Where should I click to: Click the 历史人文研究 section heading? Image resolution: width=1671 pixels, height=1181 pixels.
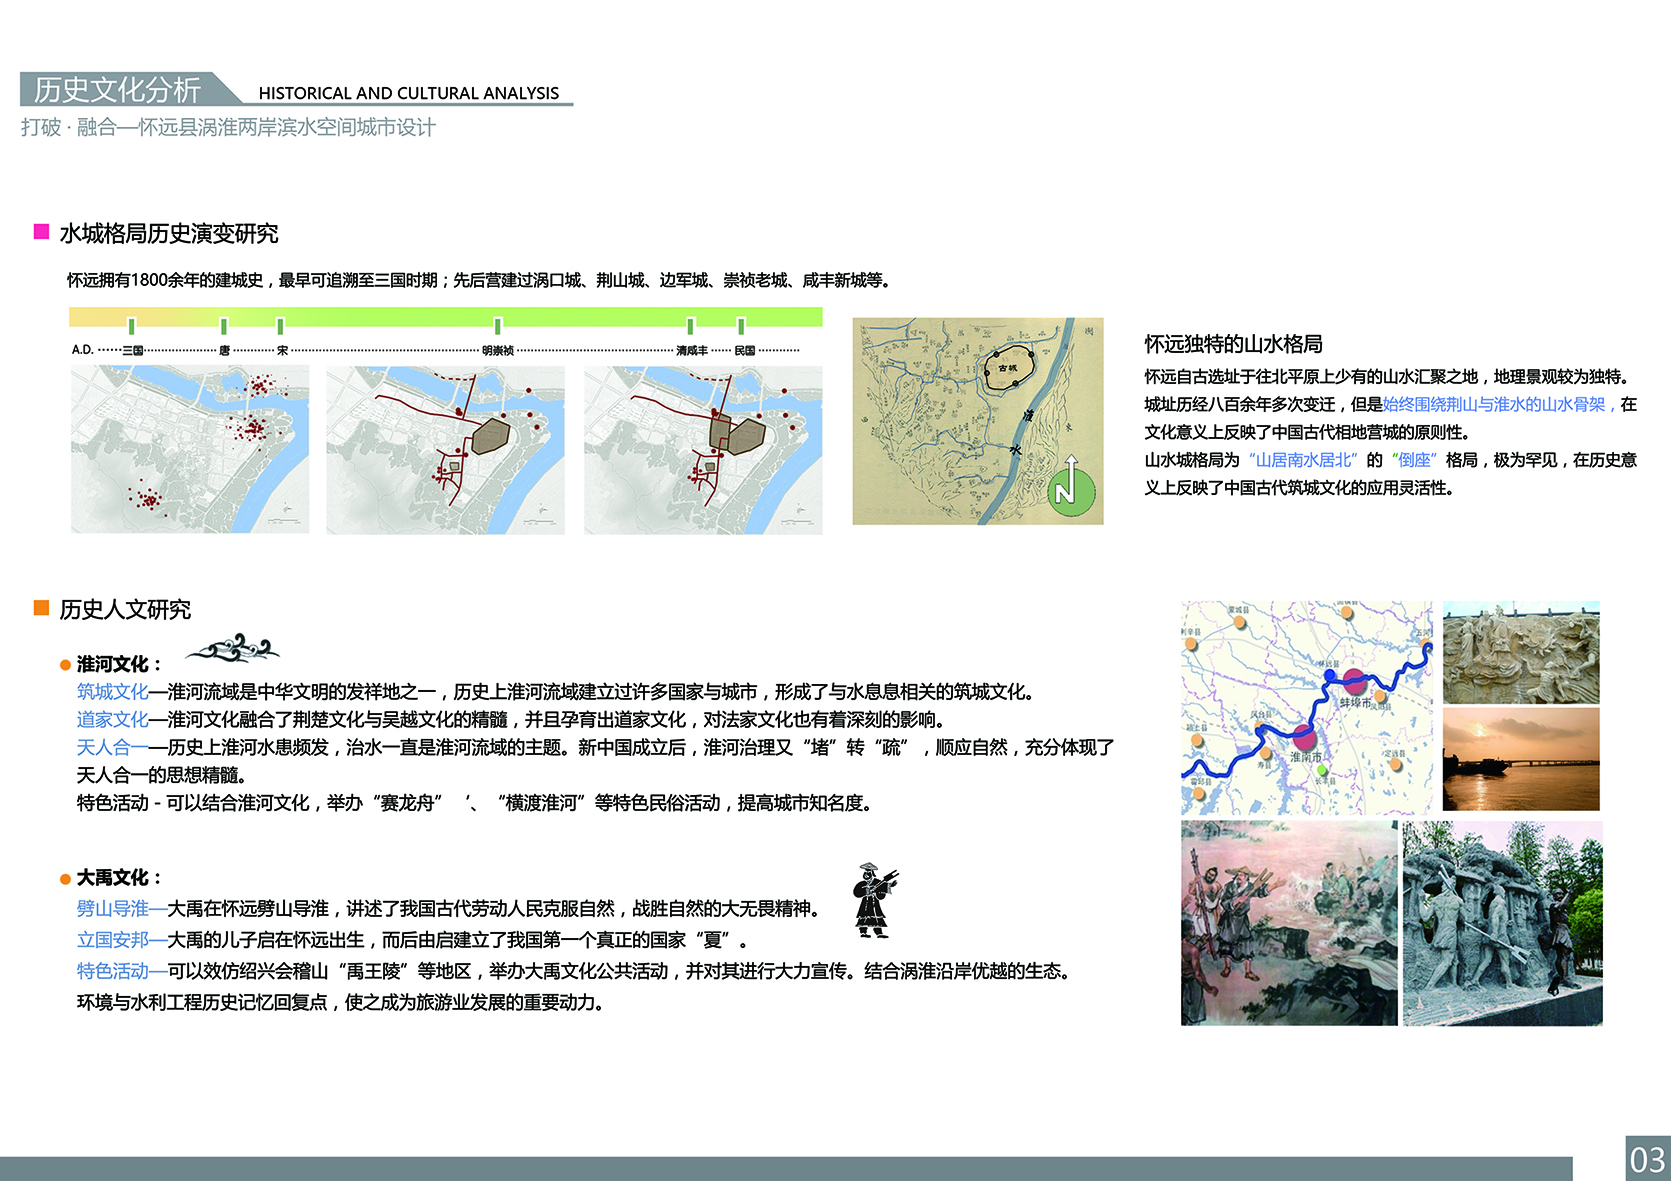[125, 609]
